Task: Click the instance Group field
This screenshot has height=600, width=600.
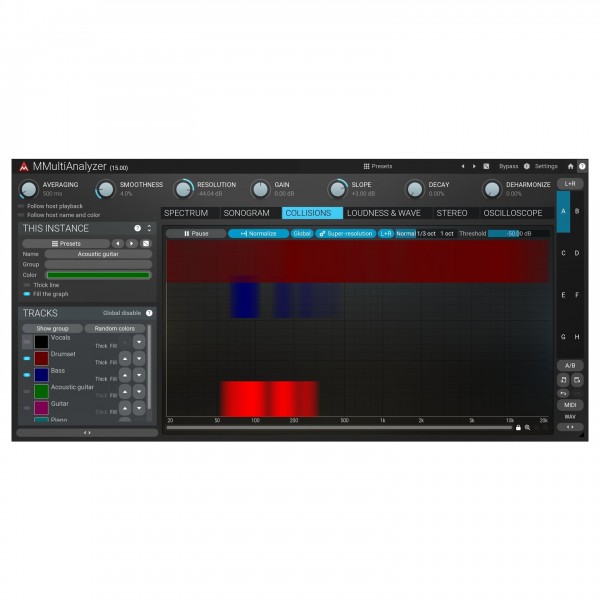Action: (98, 264)
